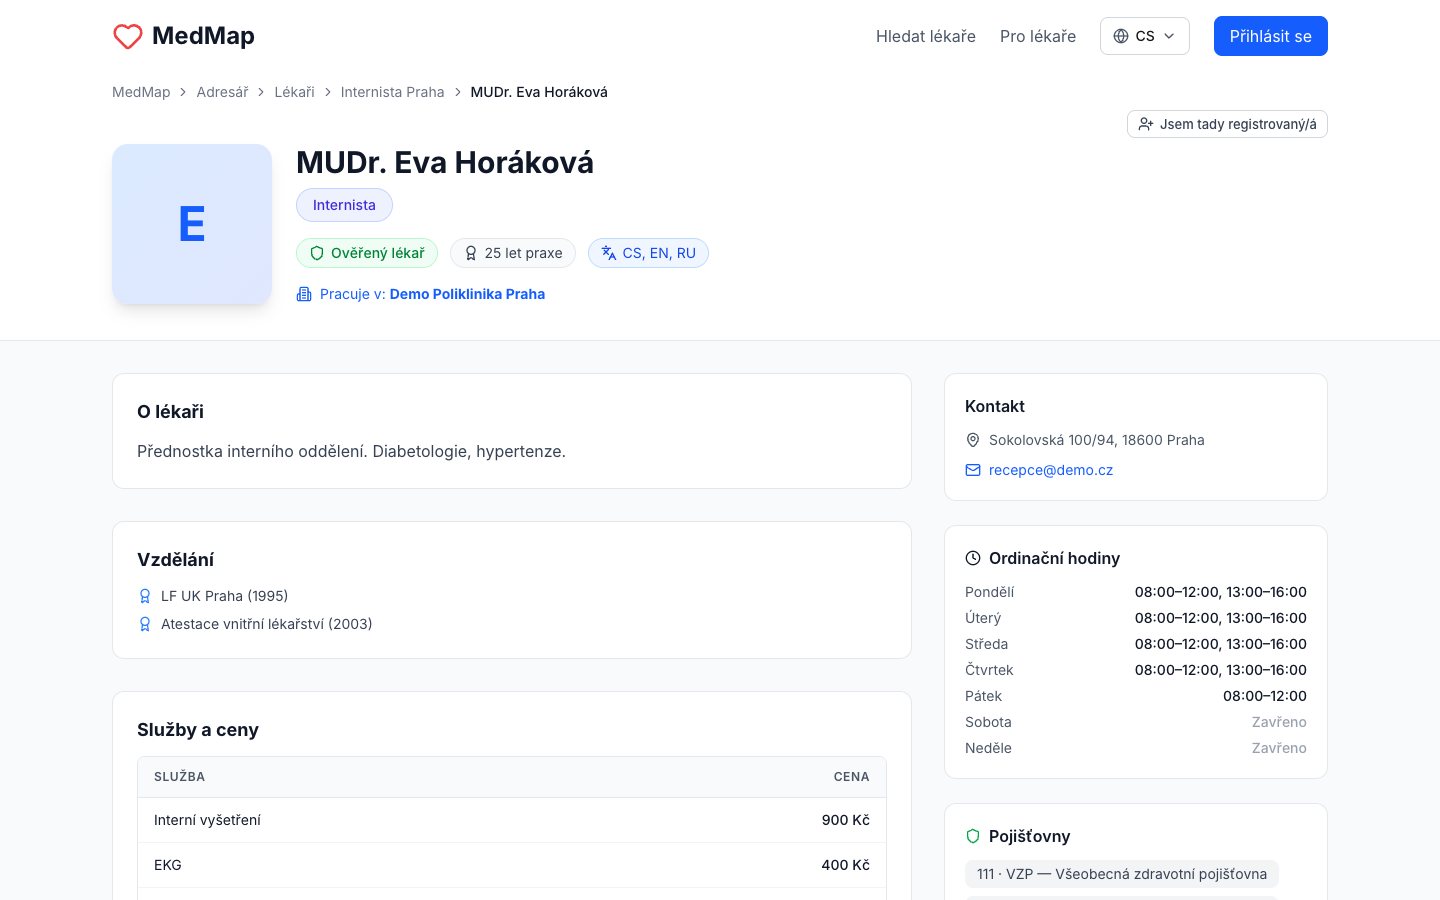1440x900 pixels.
Task: Click the Ověřený lékař badge text
Action: 378,253
